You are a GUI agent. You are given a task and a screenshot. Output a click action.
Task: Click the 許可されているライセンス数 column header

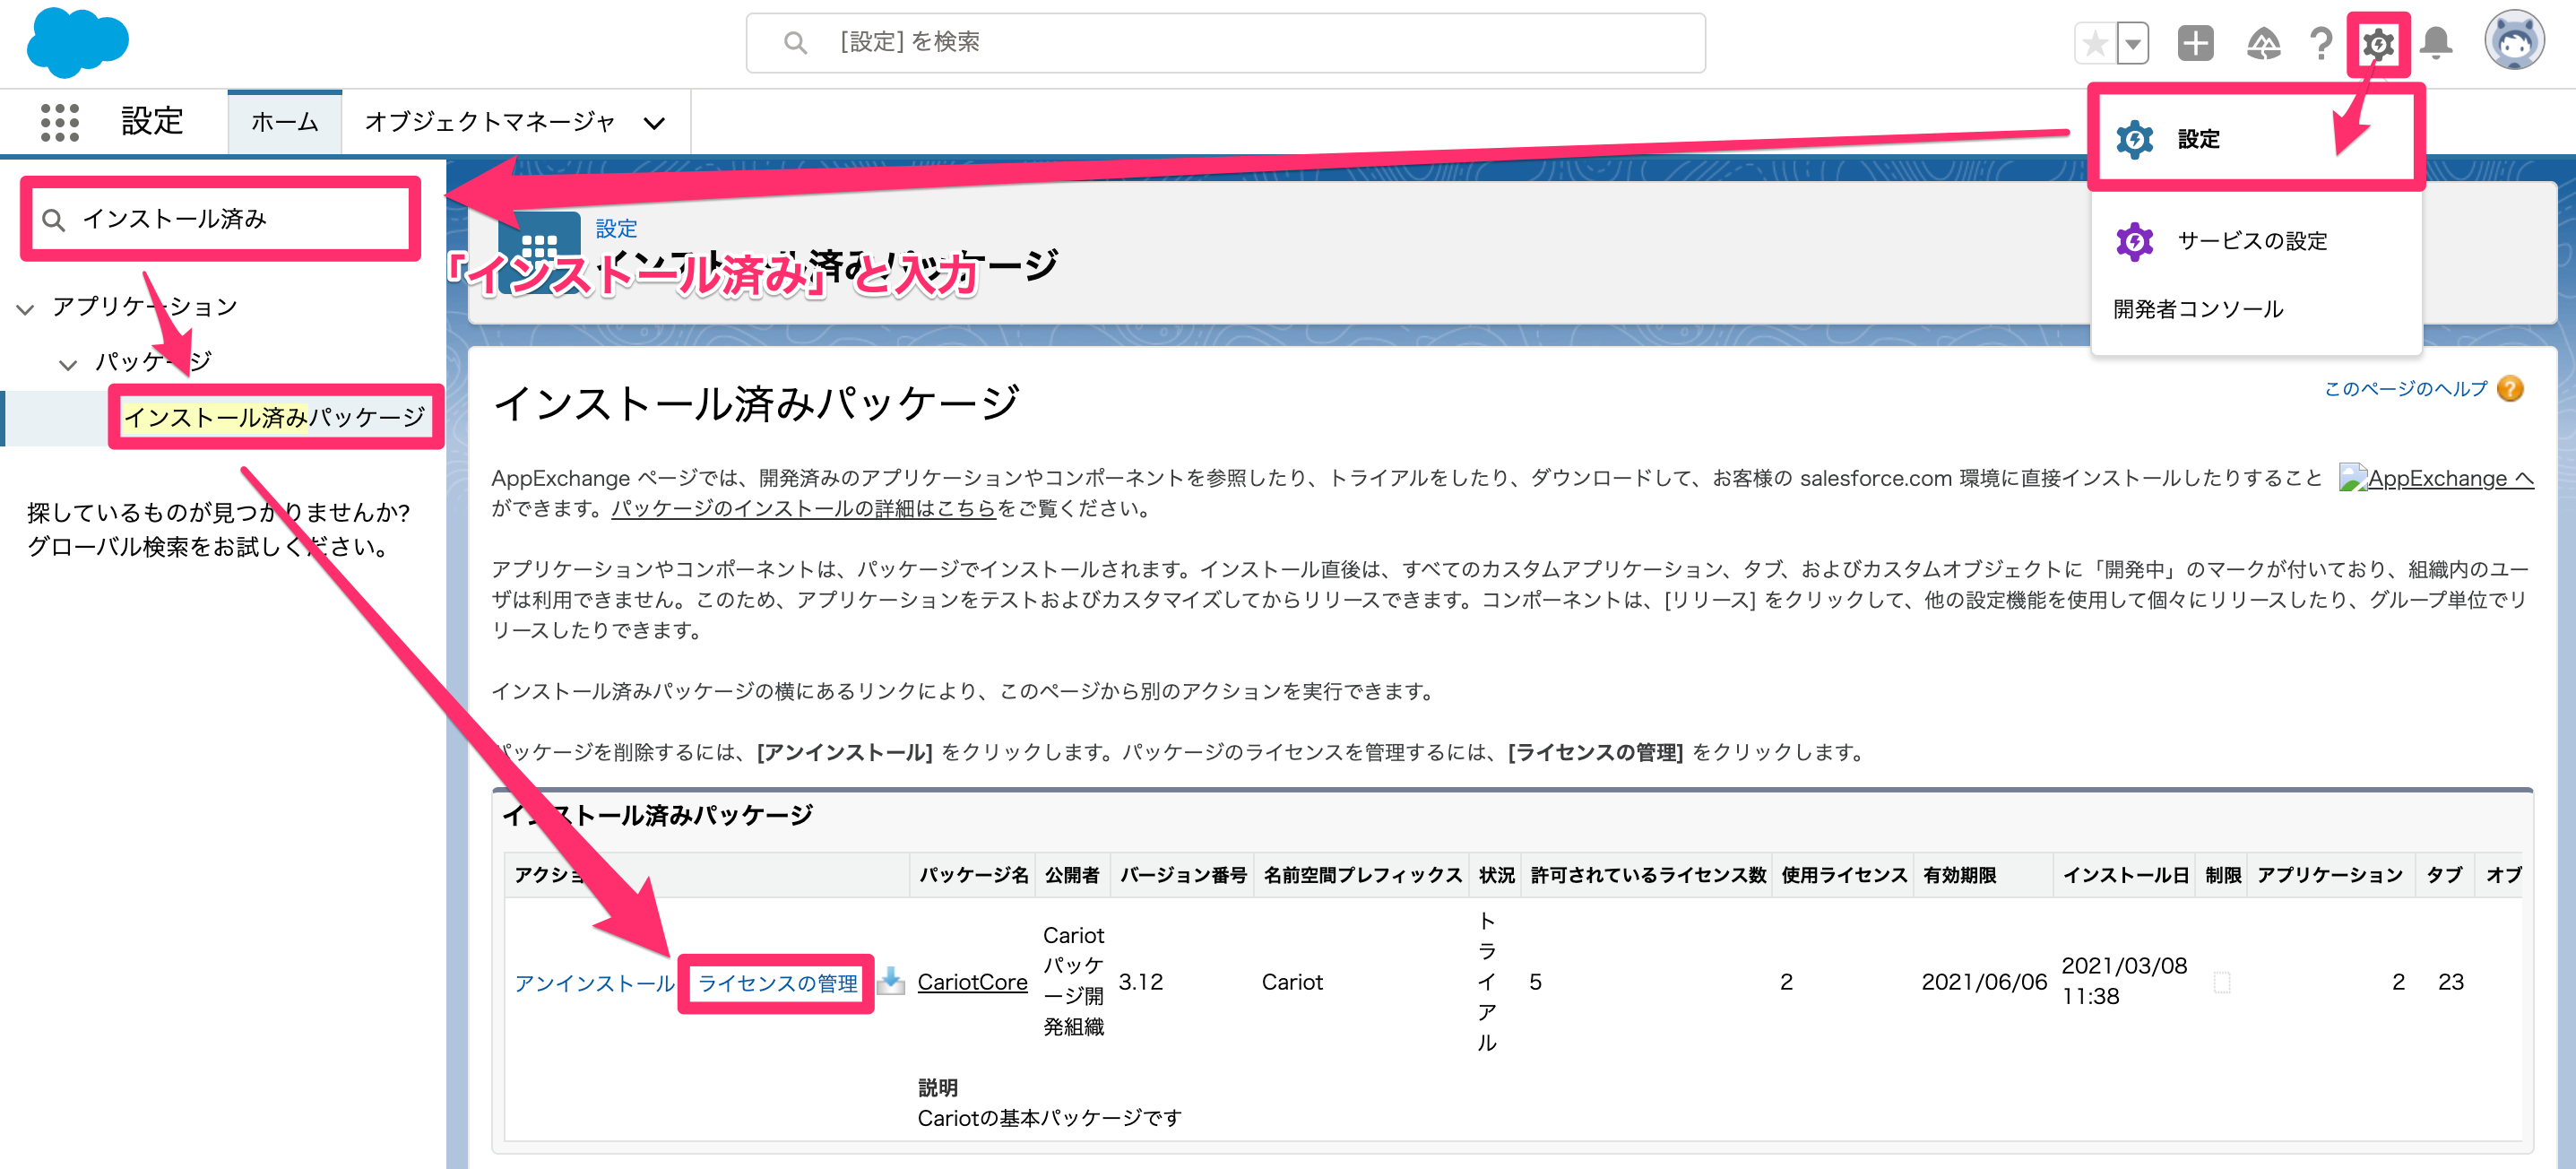1648,875
